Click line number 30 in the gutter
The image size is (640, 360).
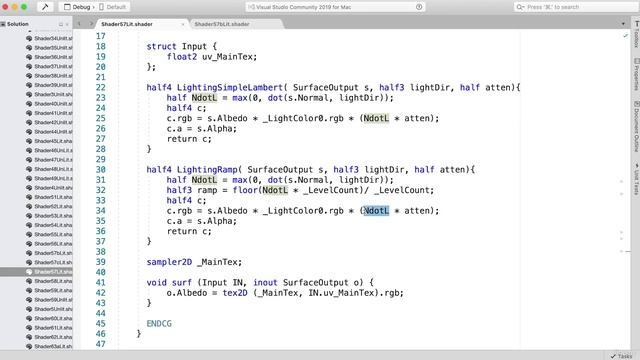point(100,169)
